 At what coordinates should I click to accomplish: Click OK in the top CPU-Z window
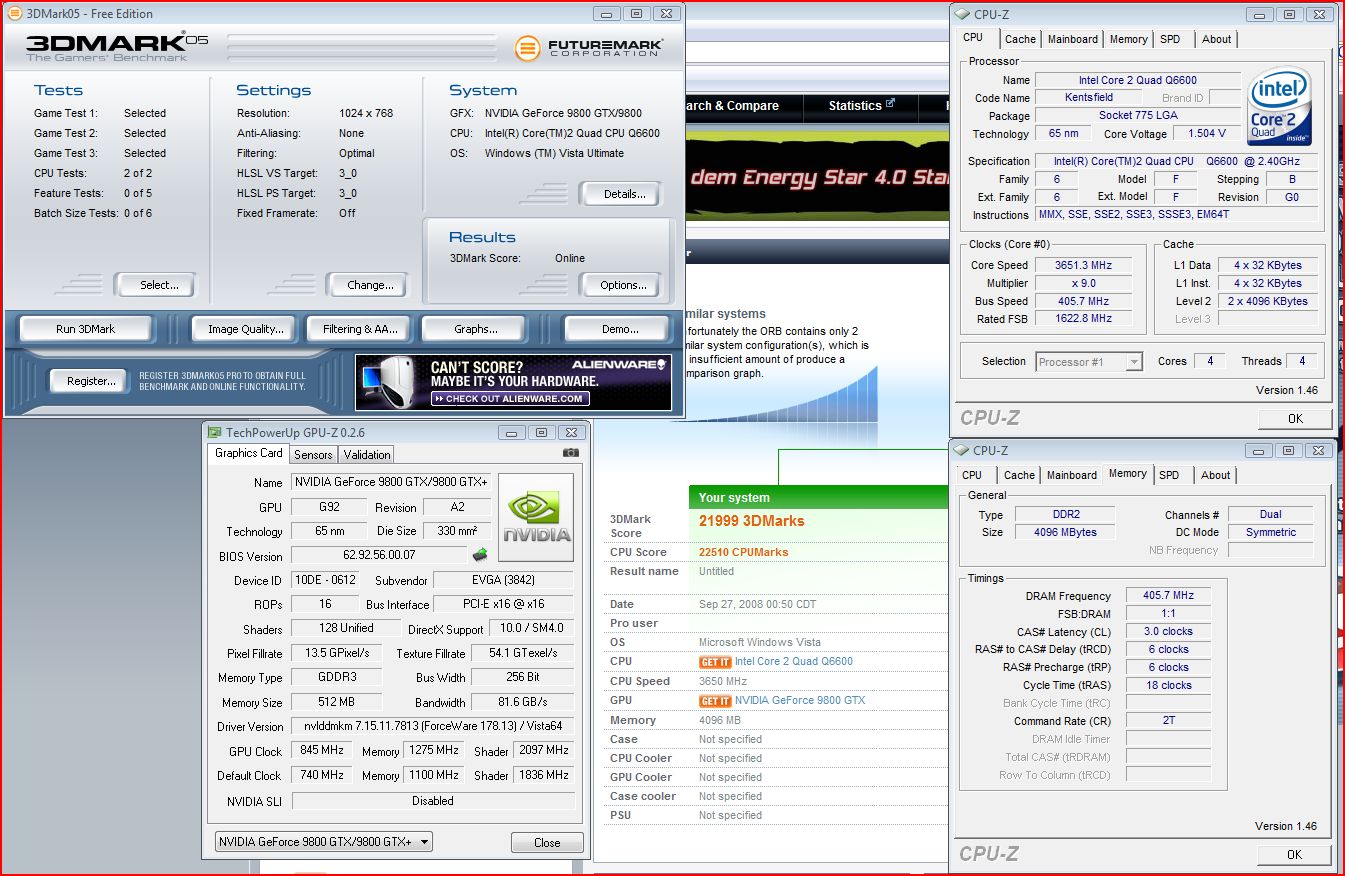coord(1295,419)
